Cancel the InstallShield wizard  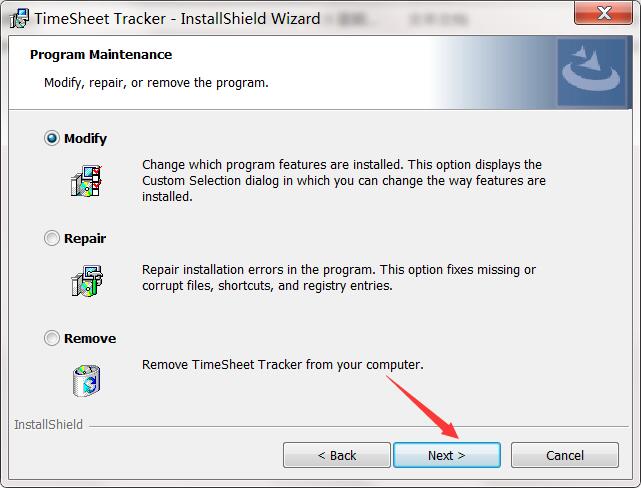(565, 455)
